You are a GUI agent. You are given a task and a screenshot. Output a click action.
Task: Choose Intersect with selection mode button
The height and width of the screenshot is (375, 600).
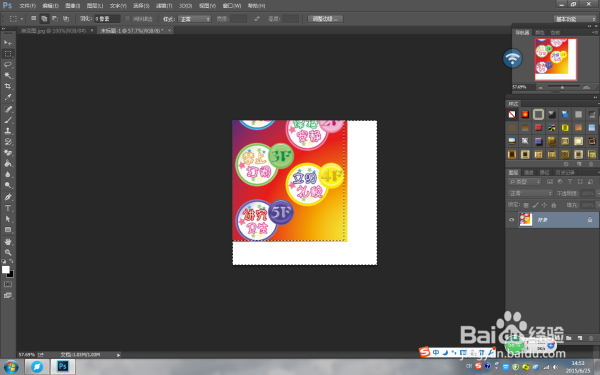coord(66,18)
